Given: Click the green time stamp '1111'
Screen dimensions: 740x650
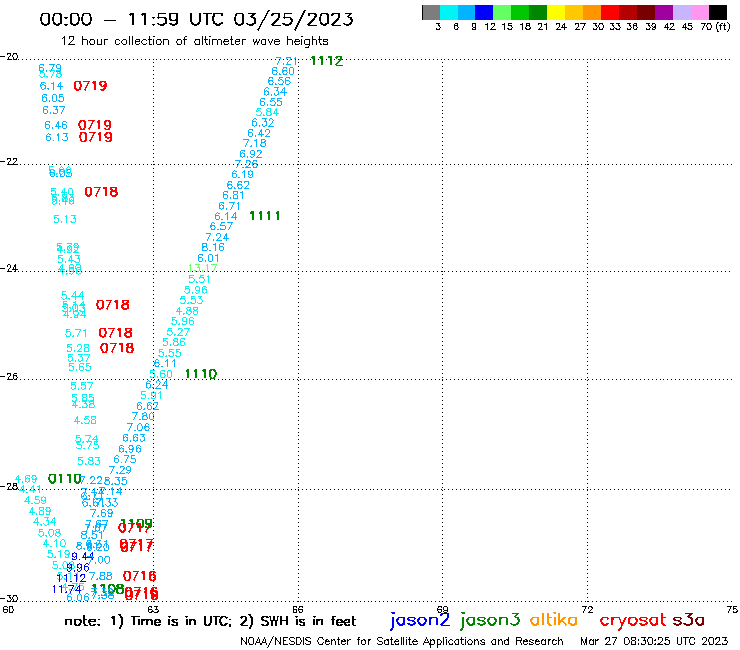Looking at the screenshot, I should point(265,216).
